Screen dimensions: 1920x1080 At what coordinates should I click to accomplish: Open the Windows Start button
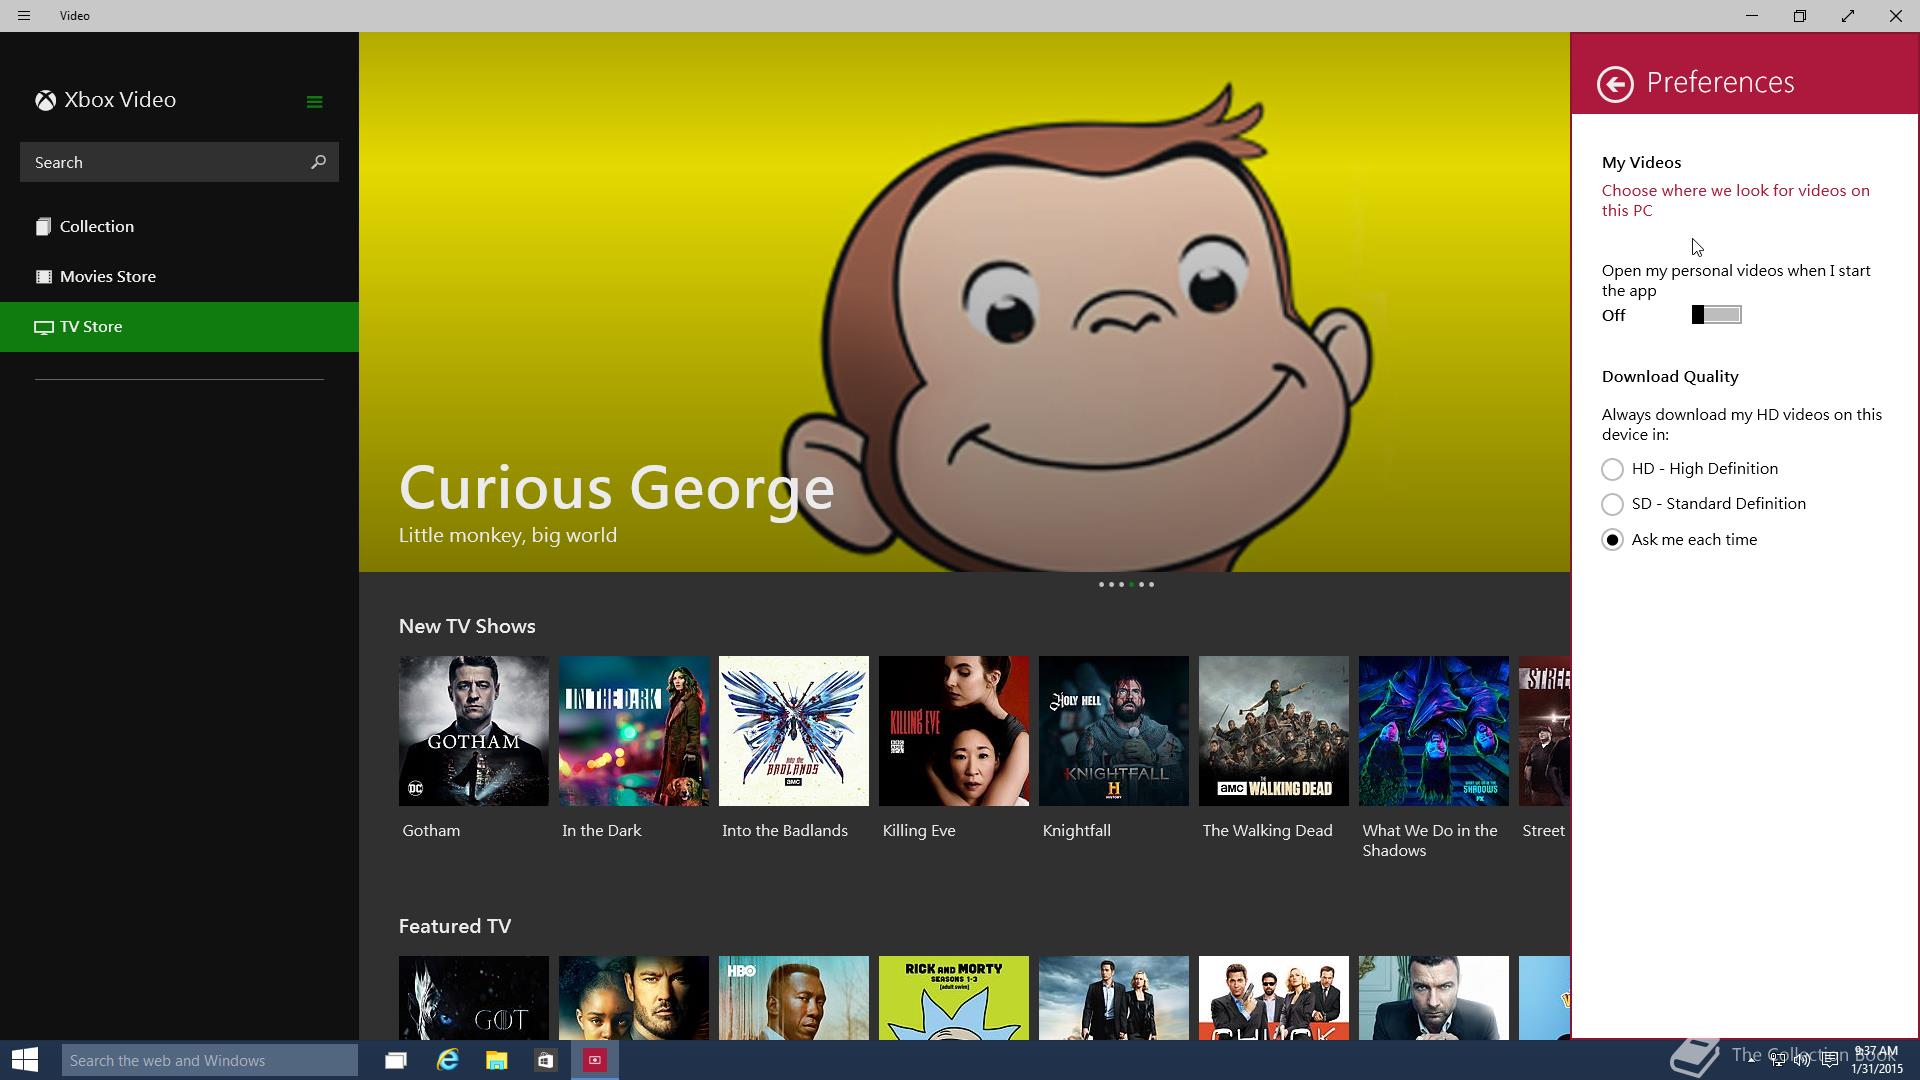point(25,1060)
